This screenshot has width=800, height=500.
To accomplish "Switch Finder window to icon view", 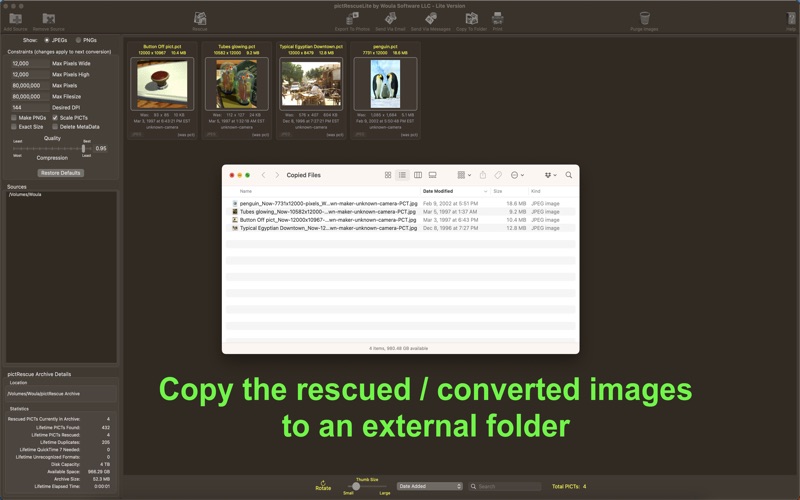I will (388, 175).
